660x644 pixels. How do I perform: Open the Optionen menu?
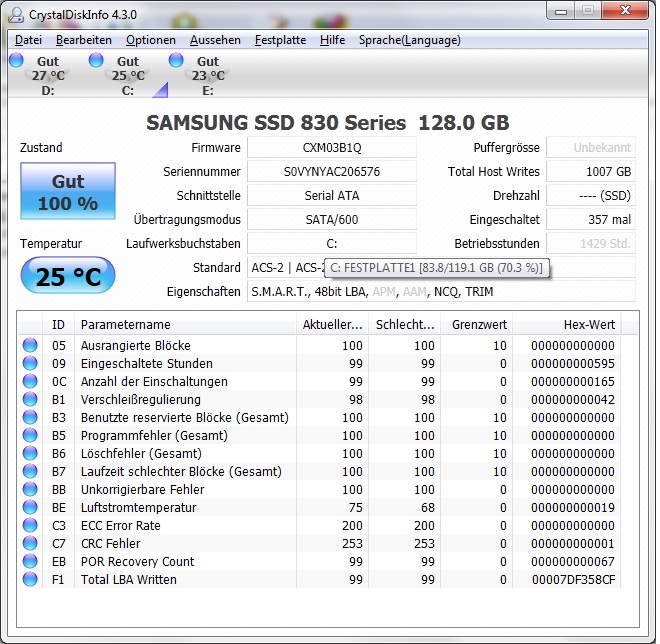click(x=151, y=40)
